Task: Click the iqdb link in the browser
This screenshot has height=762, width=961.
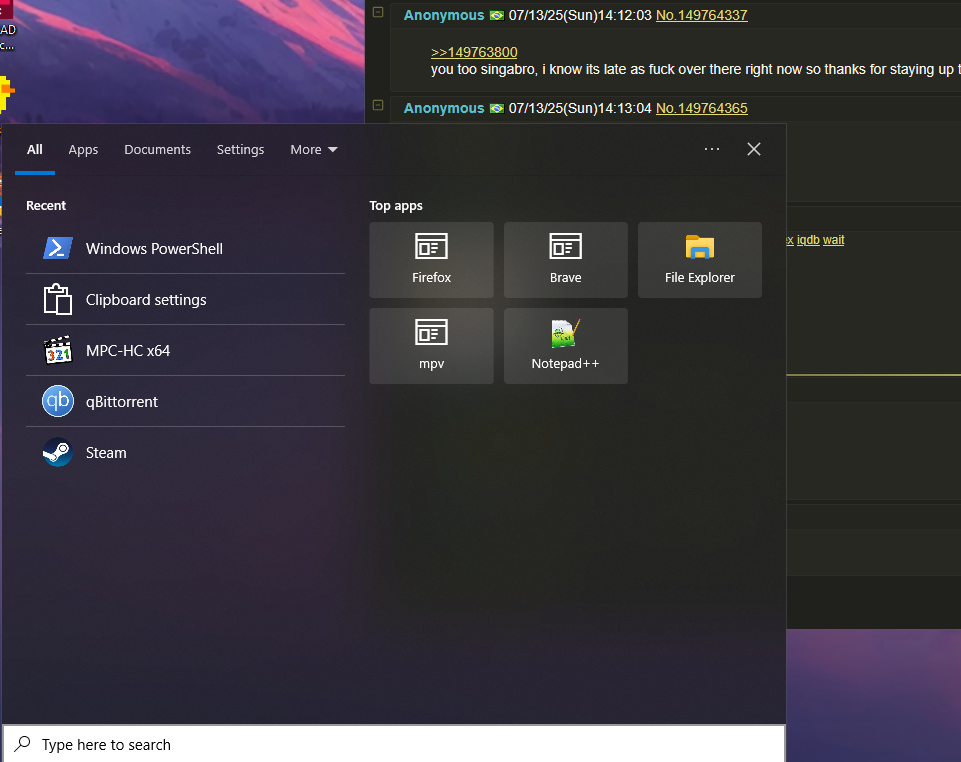Action: pos(808,240)
